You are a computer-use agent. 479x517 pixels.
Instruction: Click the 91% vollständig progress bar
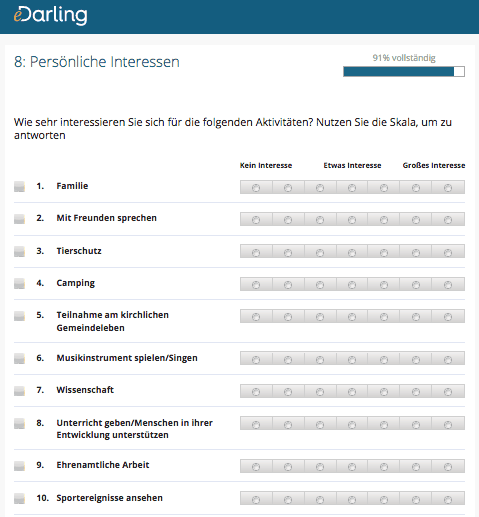[x=404, y=71]
